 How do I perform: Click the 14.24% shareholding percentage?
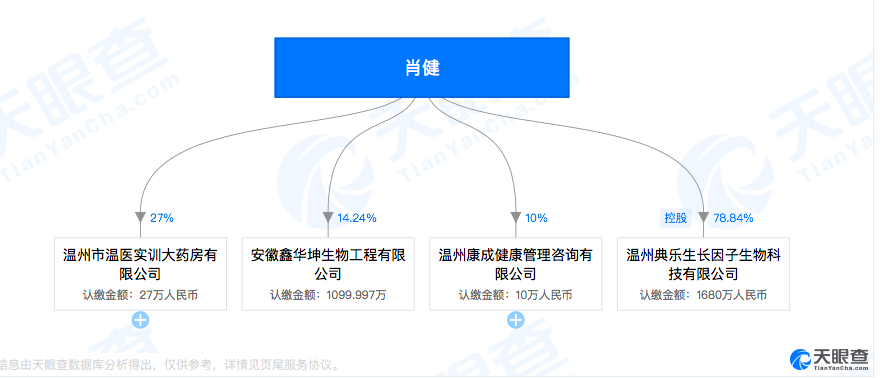[357, 218]
